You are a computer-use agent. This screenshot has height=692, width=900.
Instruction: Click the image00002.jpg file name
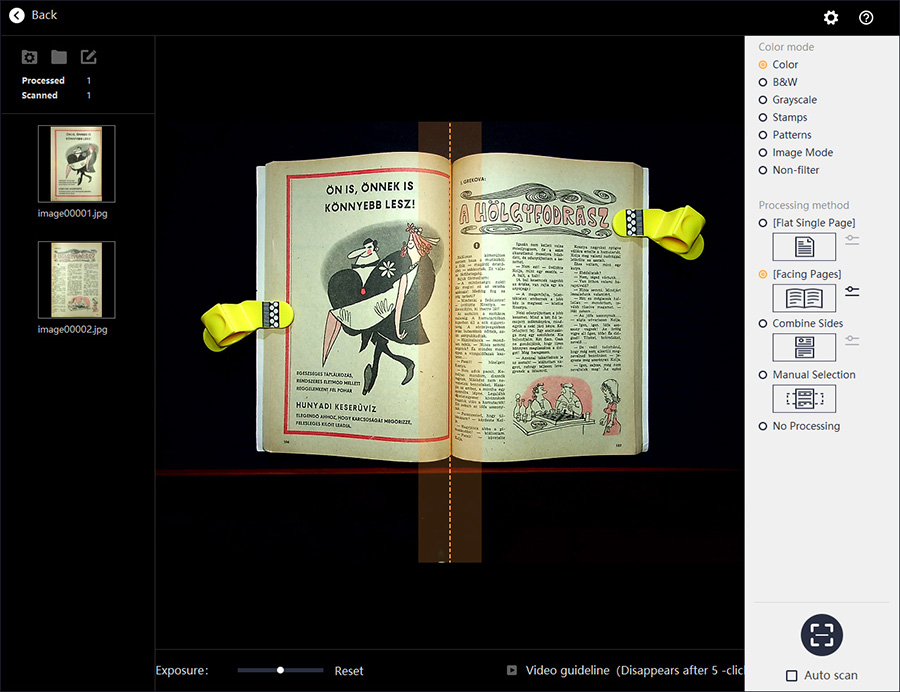72,329
